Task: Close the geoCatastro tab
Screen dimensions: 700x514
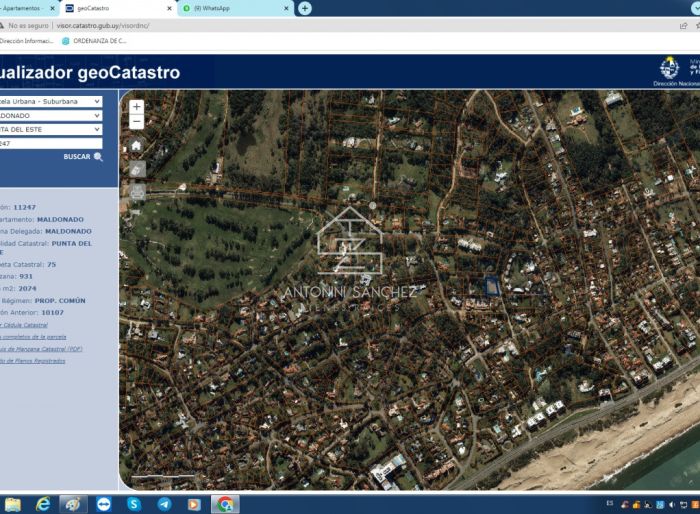Action: [x=169, y=8]
